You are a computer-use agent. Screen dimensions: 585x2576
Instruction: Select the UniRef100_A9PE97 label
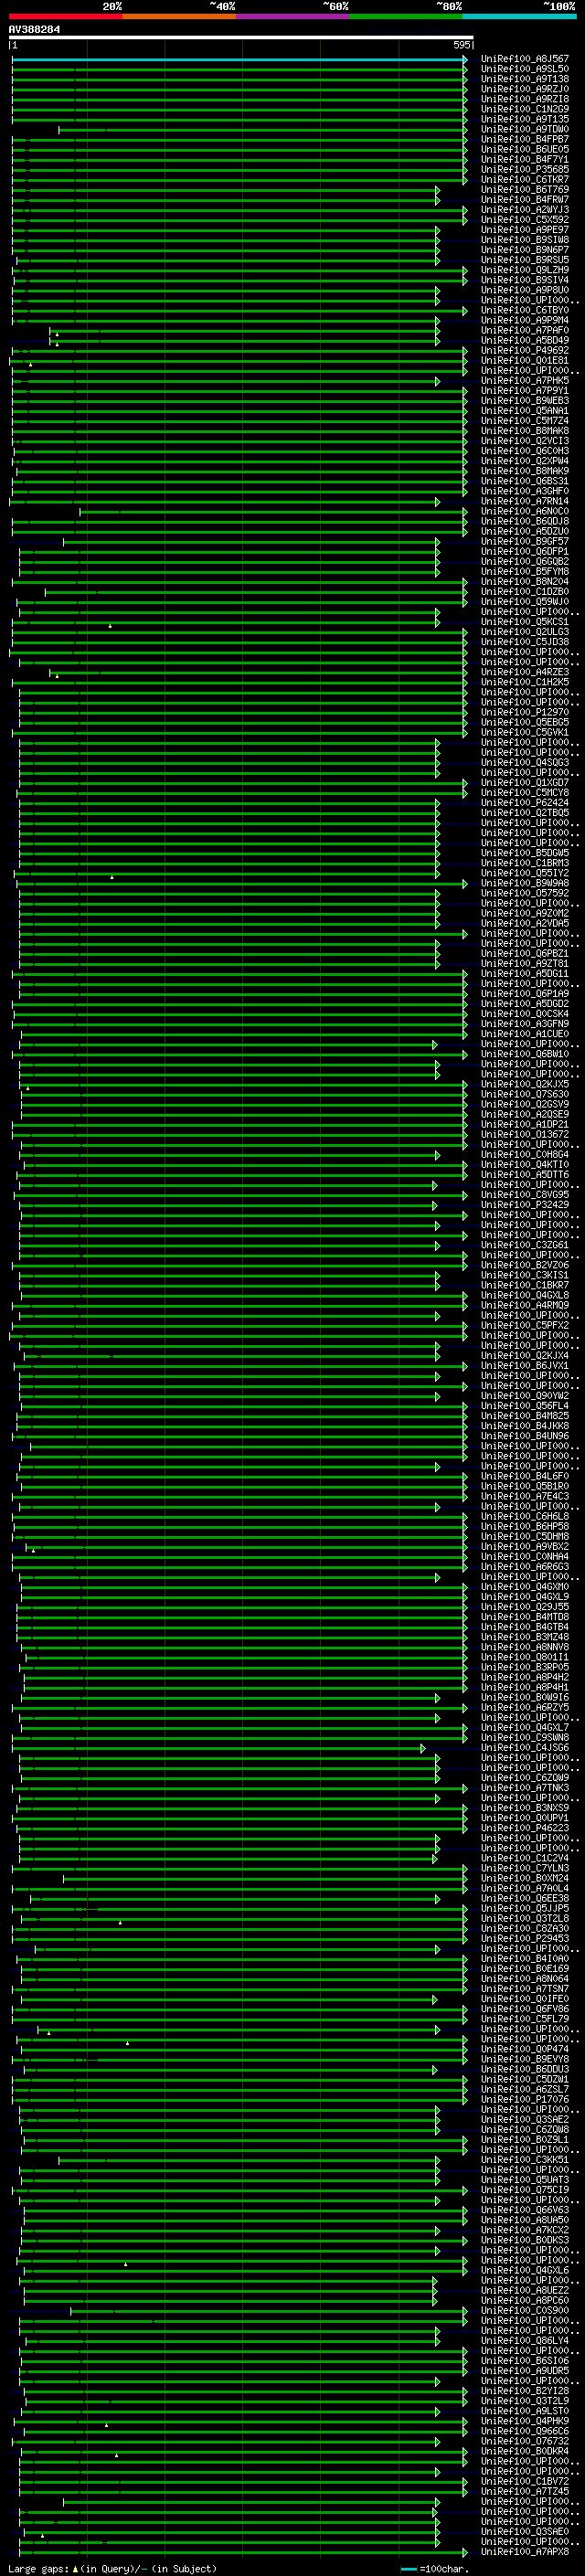[524, 229]
